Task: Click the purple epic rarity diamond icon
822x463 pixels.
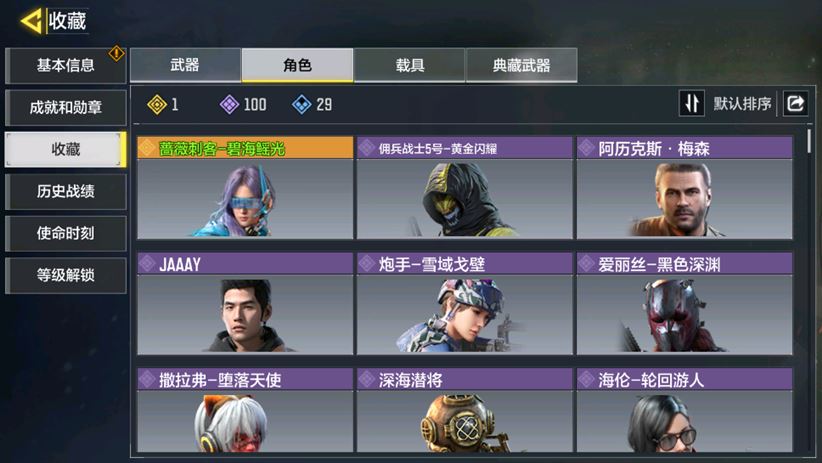Action: (x=229, y=105)
